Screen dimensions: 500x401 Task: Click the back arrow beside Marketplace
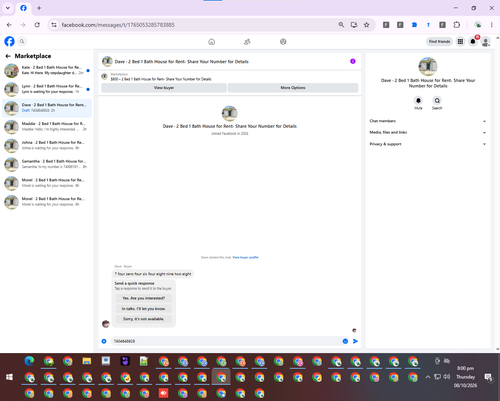tap(8, 56)
